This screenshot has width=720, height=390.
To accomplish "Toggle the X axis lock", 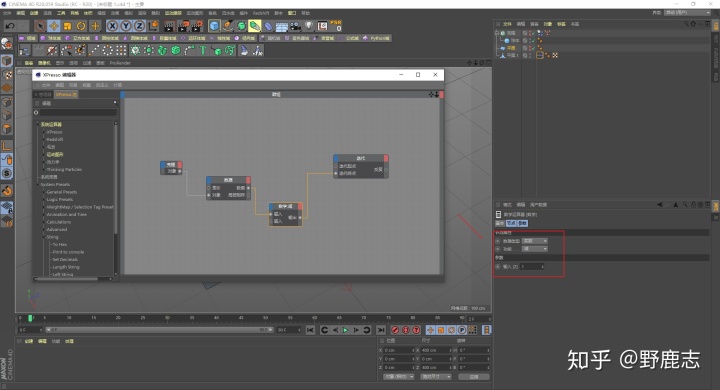I will pyautogui.click(x=112, y=26).
